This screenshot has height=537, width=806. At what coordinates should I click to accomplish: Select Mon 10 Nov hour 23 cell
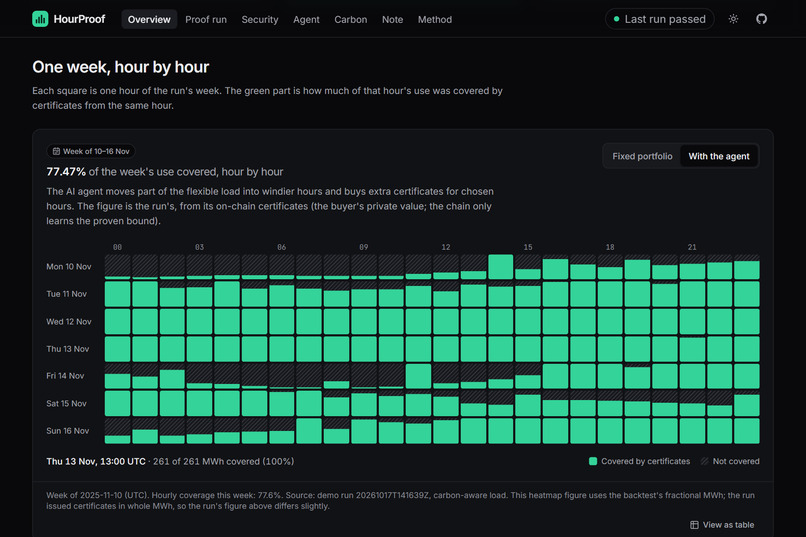(747, 267)
